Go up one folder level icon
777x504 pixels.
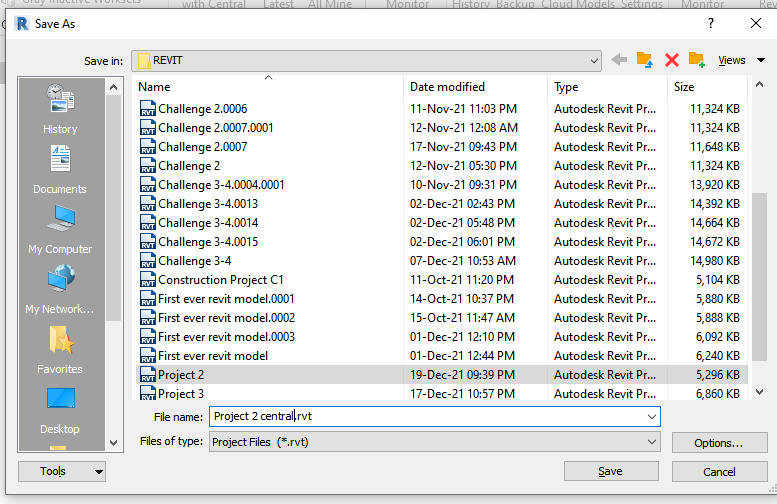coord(645,60)
